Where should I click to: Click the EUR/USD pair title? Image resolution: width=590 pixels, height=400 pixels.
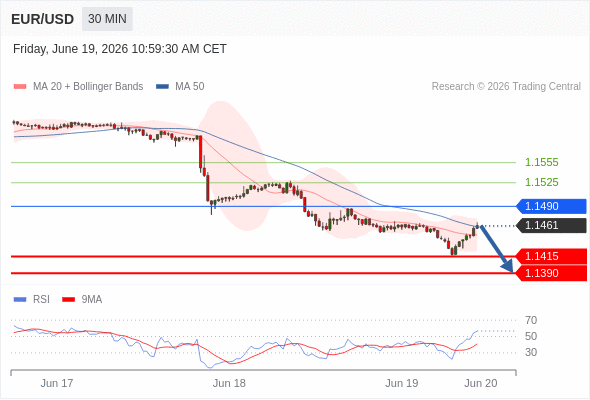click(43, 19)
